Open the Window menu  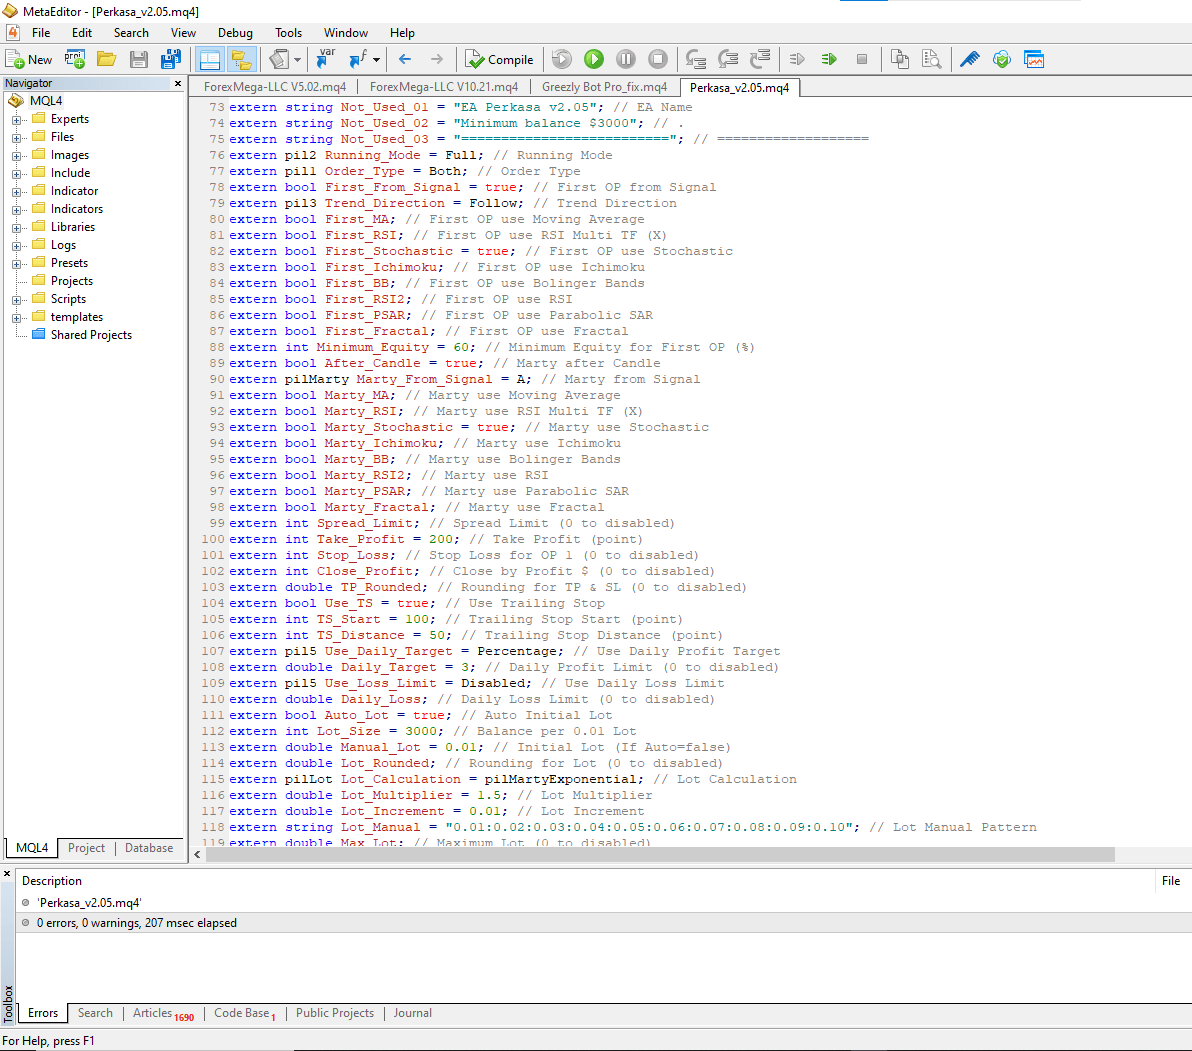345,33
